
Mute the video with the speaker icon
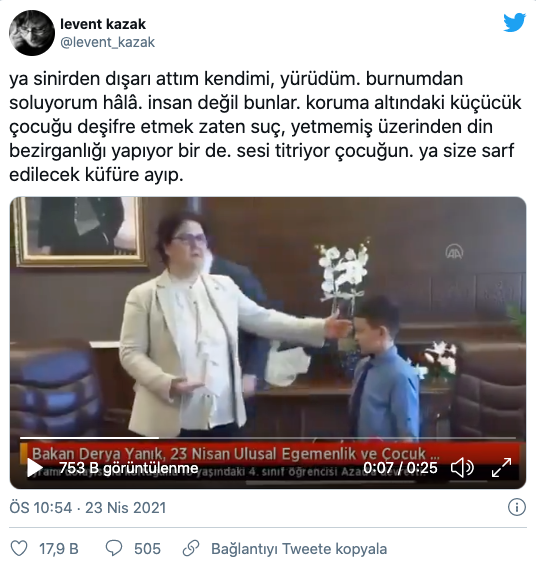[463, 468]
